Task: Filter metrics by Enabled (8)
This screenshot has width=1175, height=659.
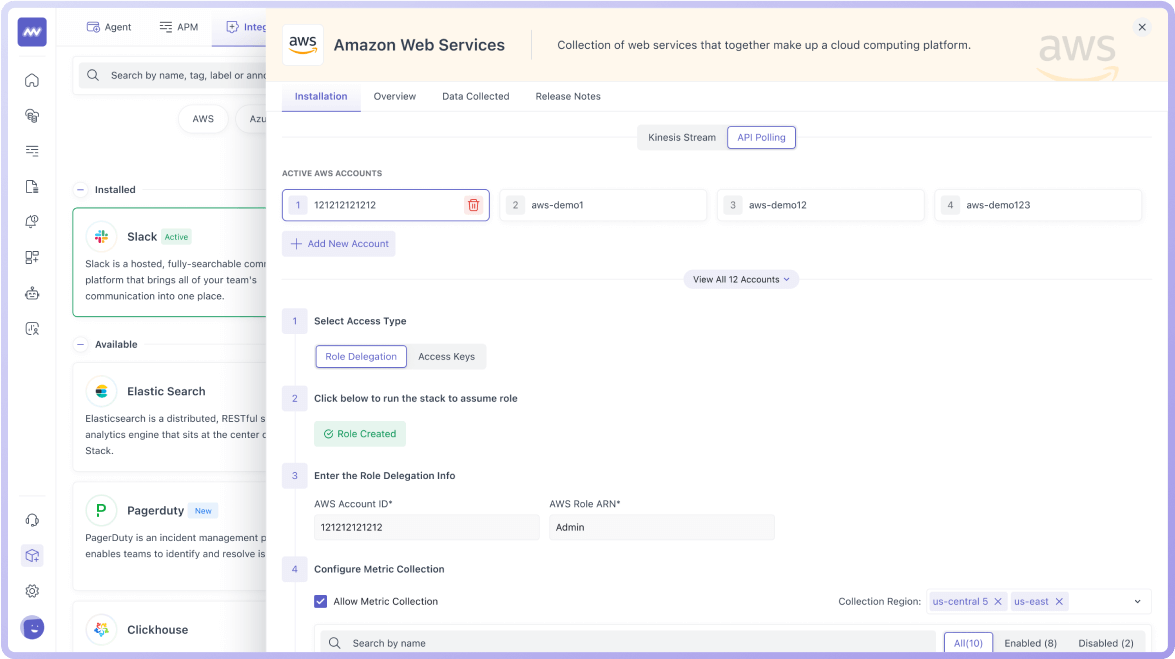Action: [1030, 643]
